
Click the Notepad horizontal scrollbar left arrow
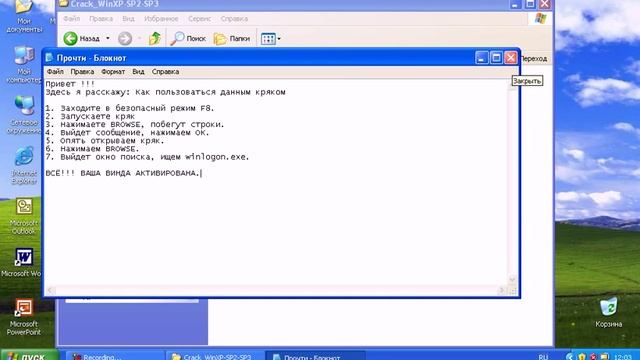(x=50, y=290)
